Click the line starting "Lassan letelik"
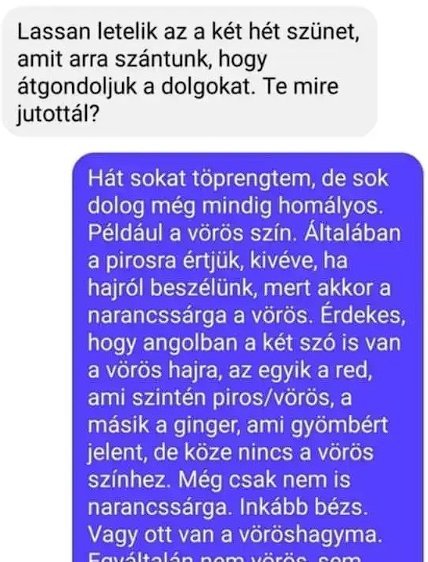This screenshot has width=428, height=562. click(x=188, y=32)
